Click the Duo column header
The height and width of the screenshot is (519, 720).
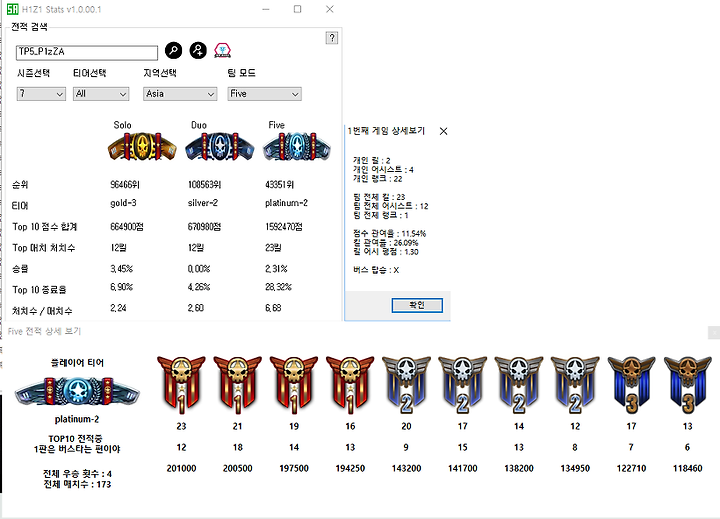(199, 125)
